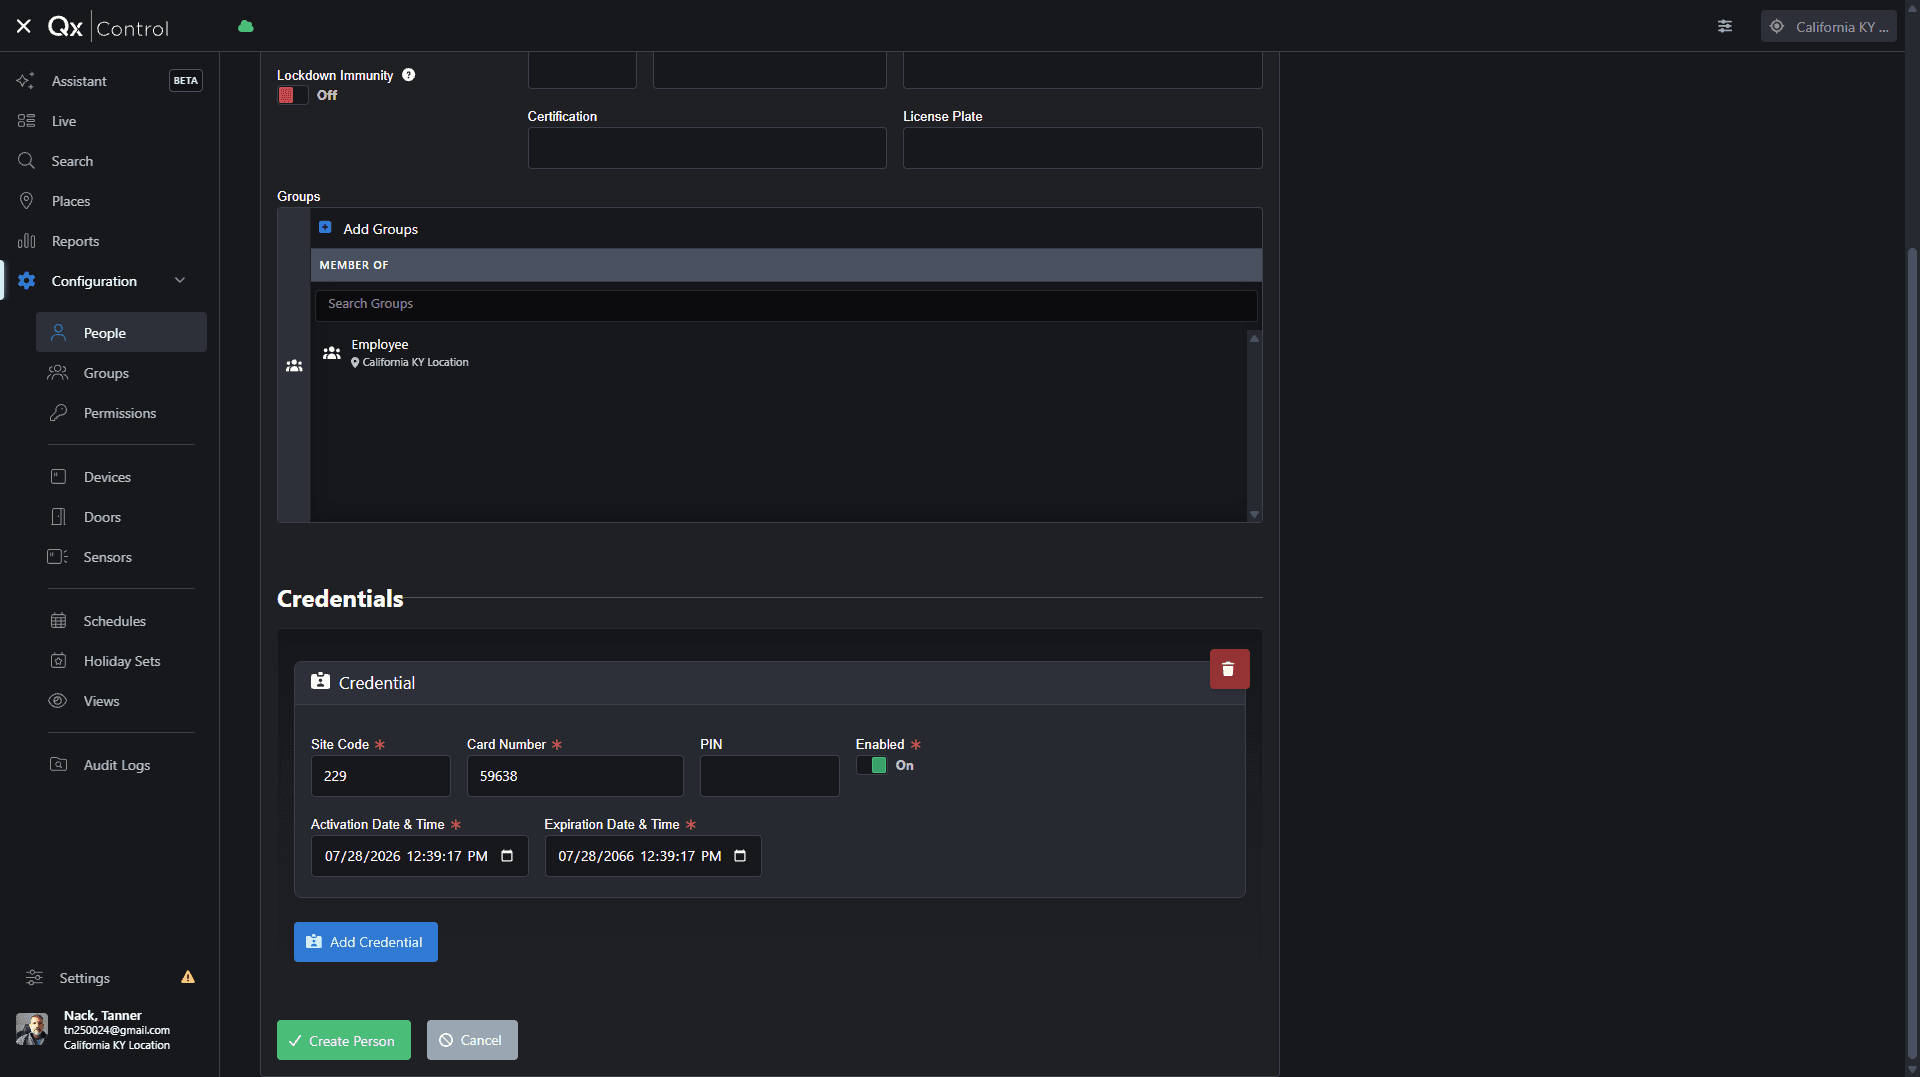Delete the credential with red trash icon
This screenshot has height=1077, width=1920.
(1229, 669)
